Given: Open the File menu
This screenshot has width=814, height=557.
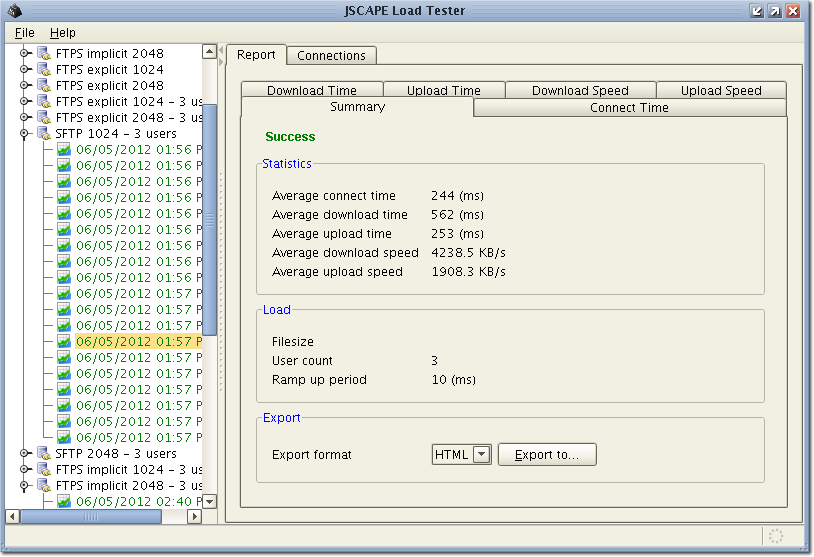Looking at the screenshot, I should click(24, 33).
